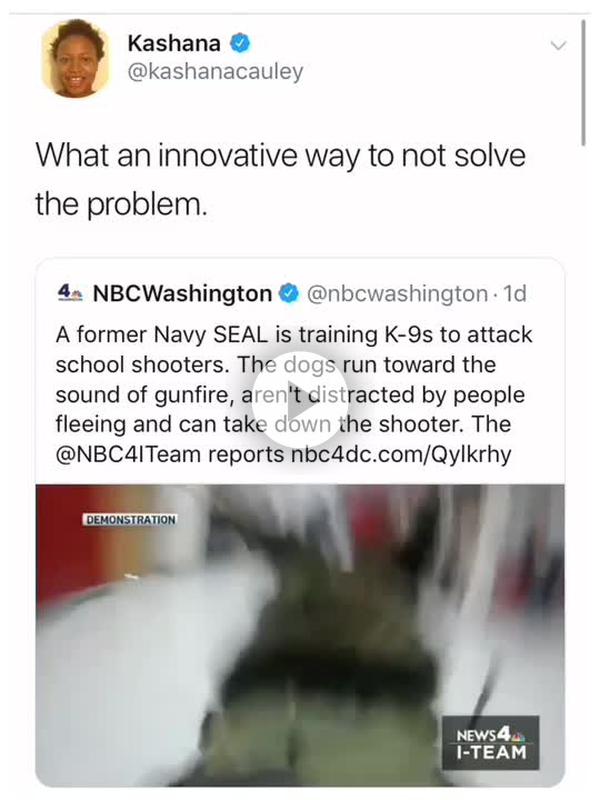600x800 pixels.
Task: Click the NBC4 logo avatar
Action: click(69, 293)
